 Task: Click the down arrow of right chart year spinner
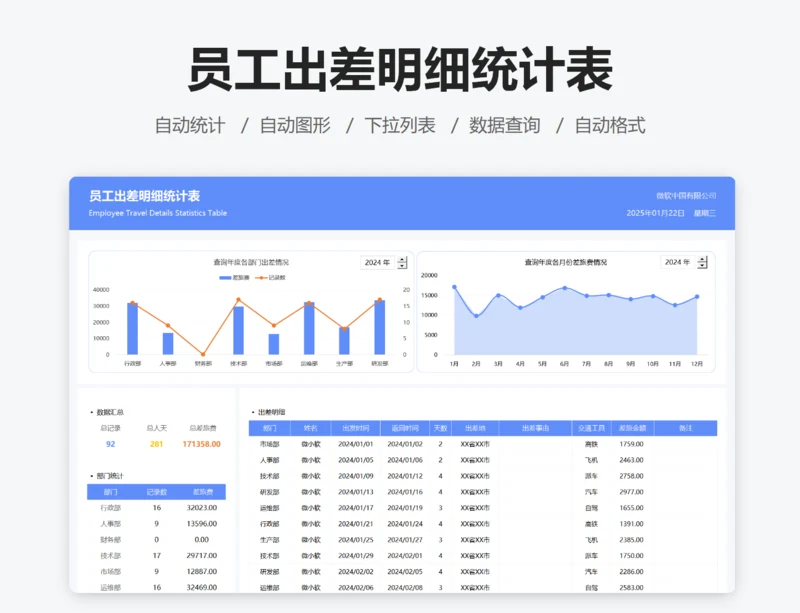pos(702,266)
